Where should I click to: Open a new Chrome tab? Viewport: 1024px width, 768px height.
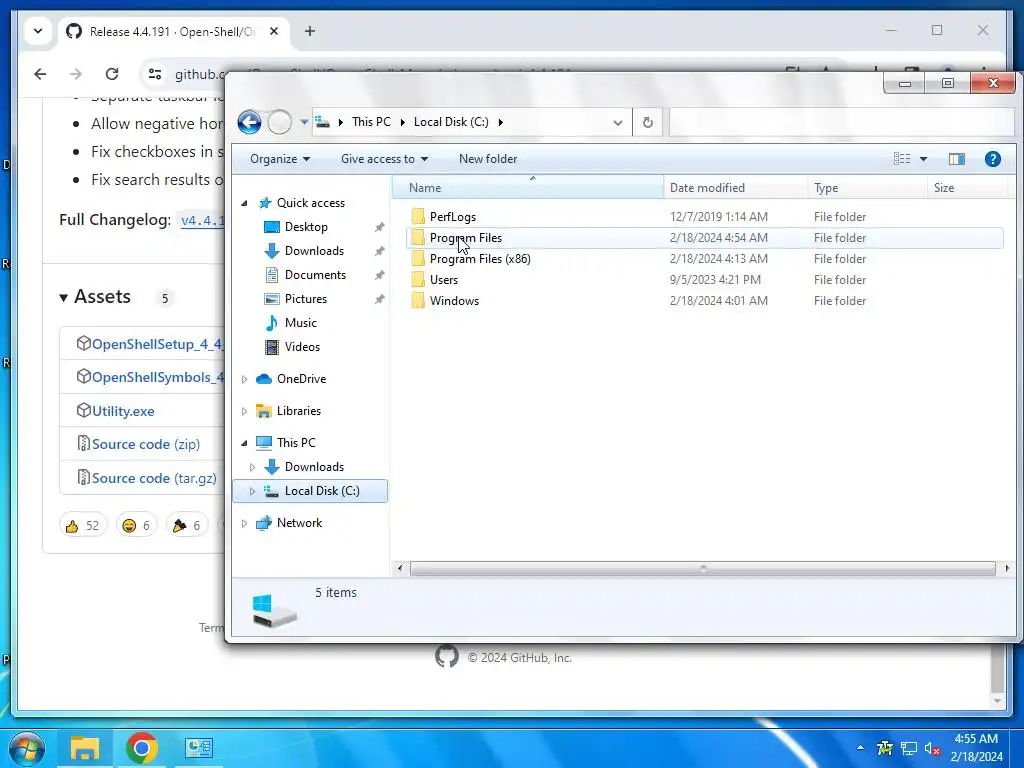pyautogui.click(x=310, y=31)
